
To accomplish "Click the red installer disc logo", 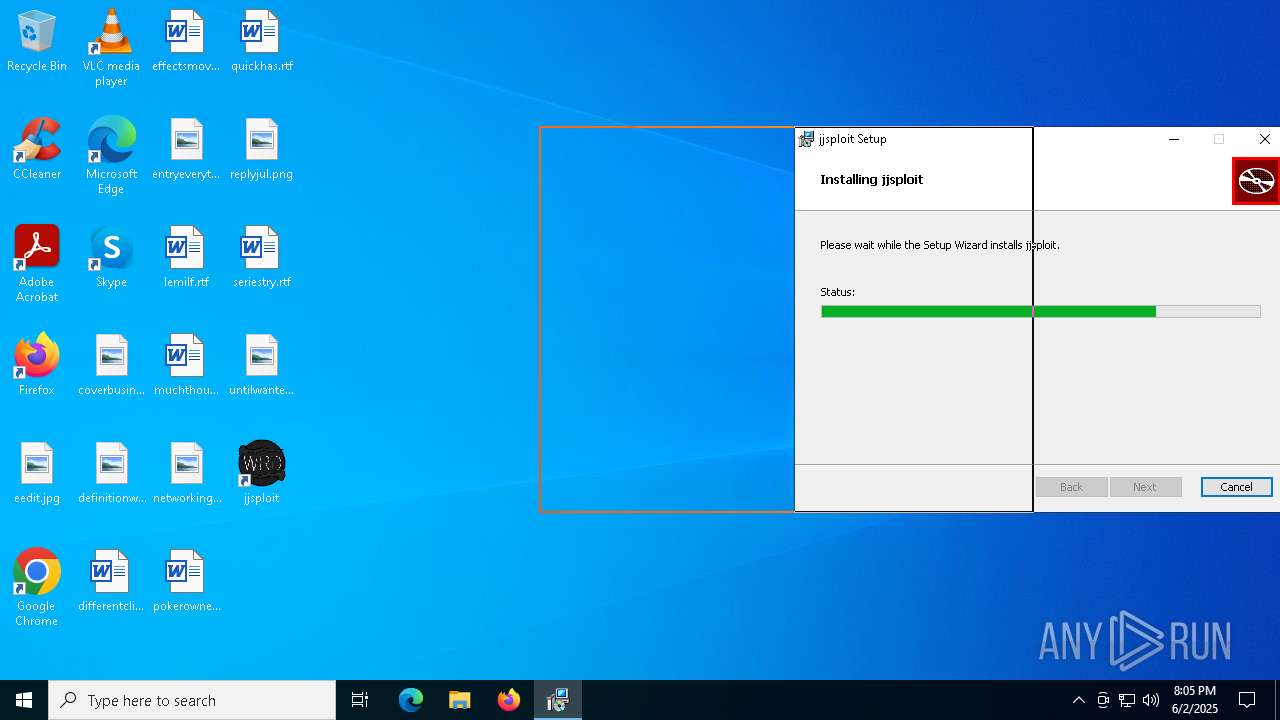I will (x=1256, y=181).
